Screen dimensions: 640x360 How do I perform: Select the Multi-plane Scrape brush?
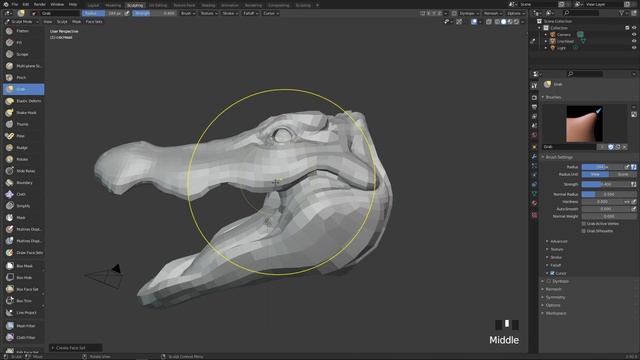coord(23,66)
